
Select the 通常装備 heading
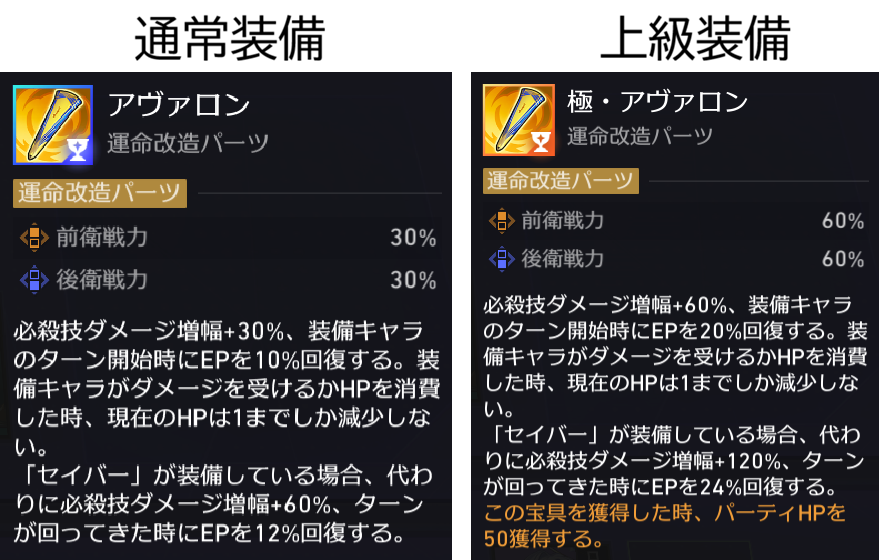click(x=230, y=38)
